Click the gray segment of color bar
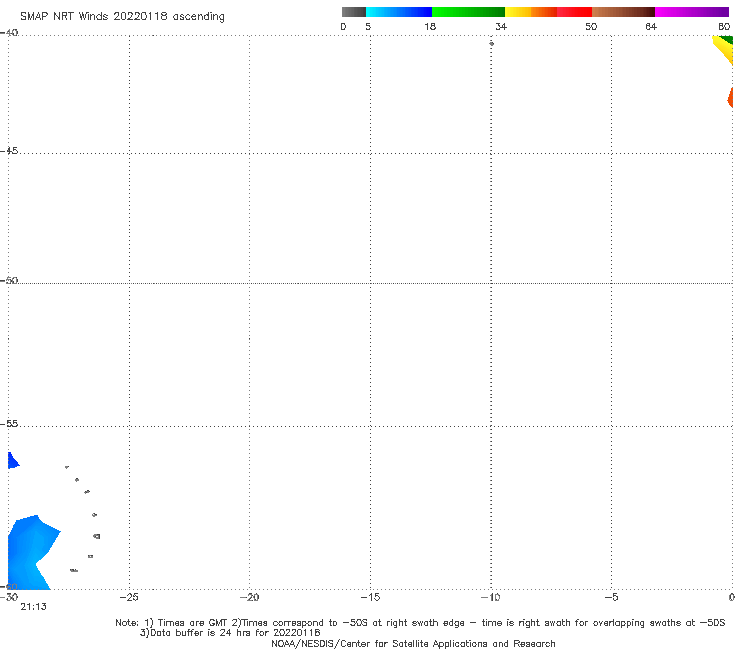 (354, 12)
